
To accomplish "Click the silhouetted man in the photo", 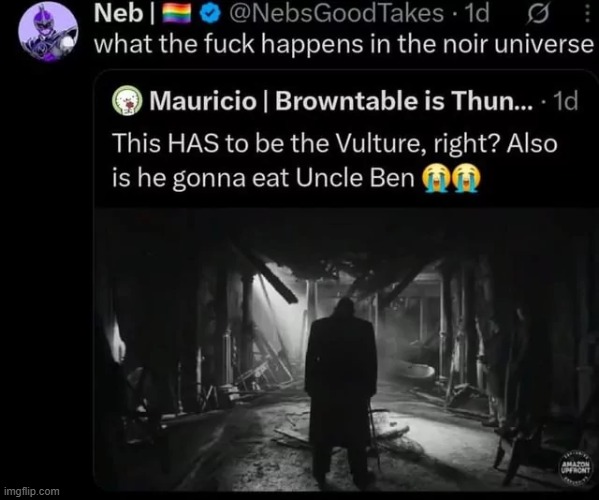I will [x=341, y=390].
